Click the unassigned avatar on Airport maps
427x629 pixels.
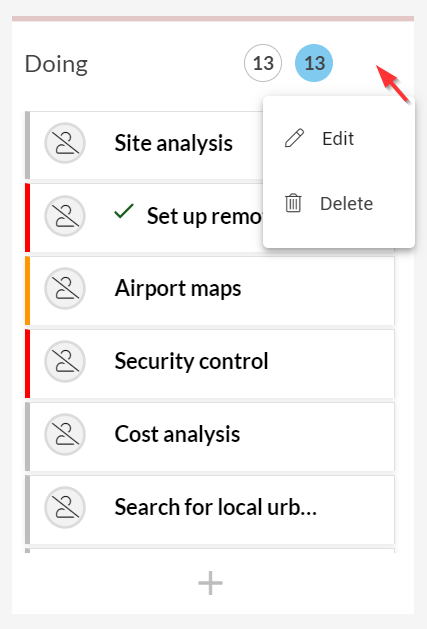(65, 288)
